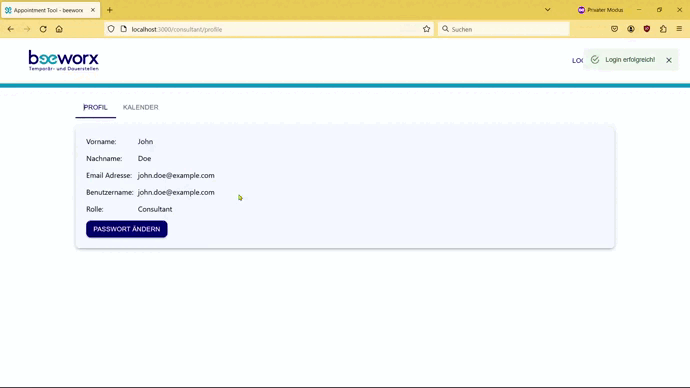Click the Login erfolgreich! toast text
This screenshot has width=690, height=388.
(630, 60)
